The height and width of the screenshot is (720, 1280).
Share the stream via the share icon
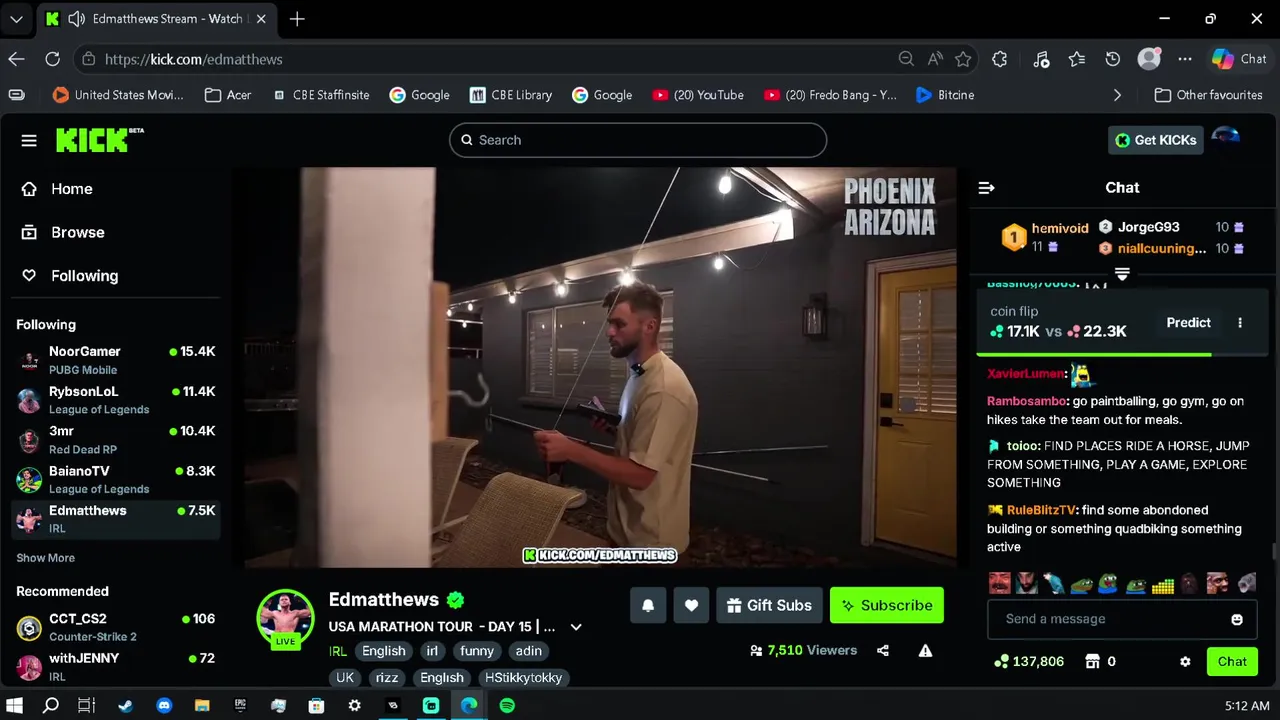[x=883, y=650]
